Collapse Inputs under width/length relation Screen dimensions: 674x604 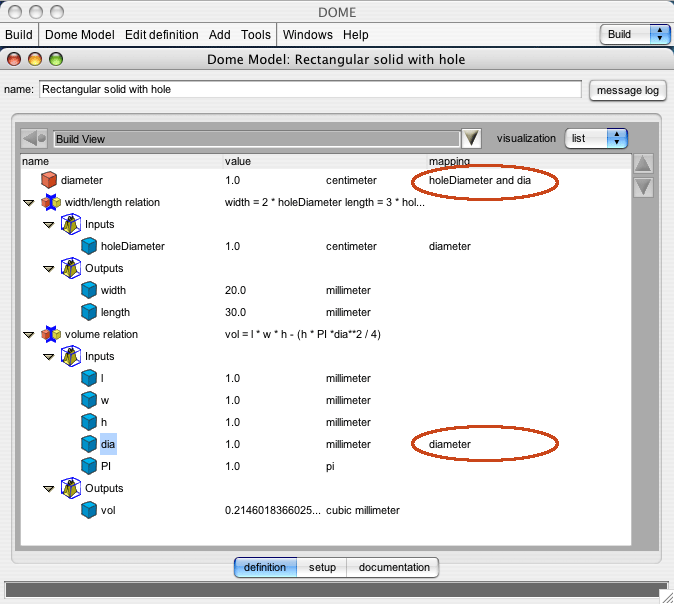coord(49,225)
